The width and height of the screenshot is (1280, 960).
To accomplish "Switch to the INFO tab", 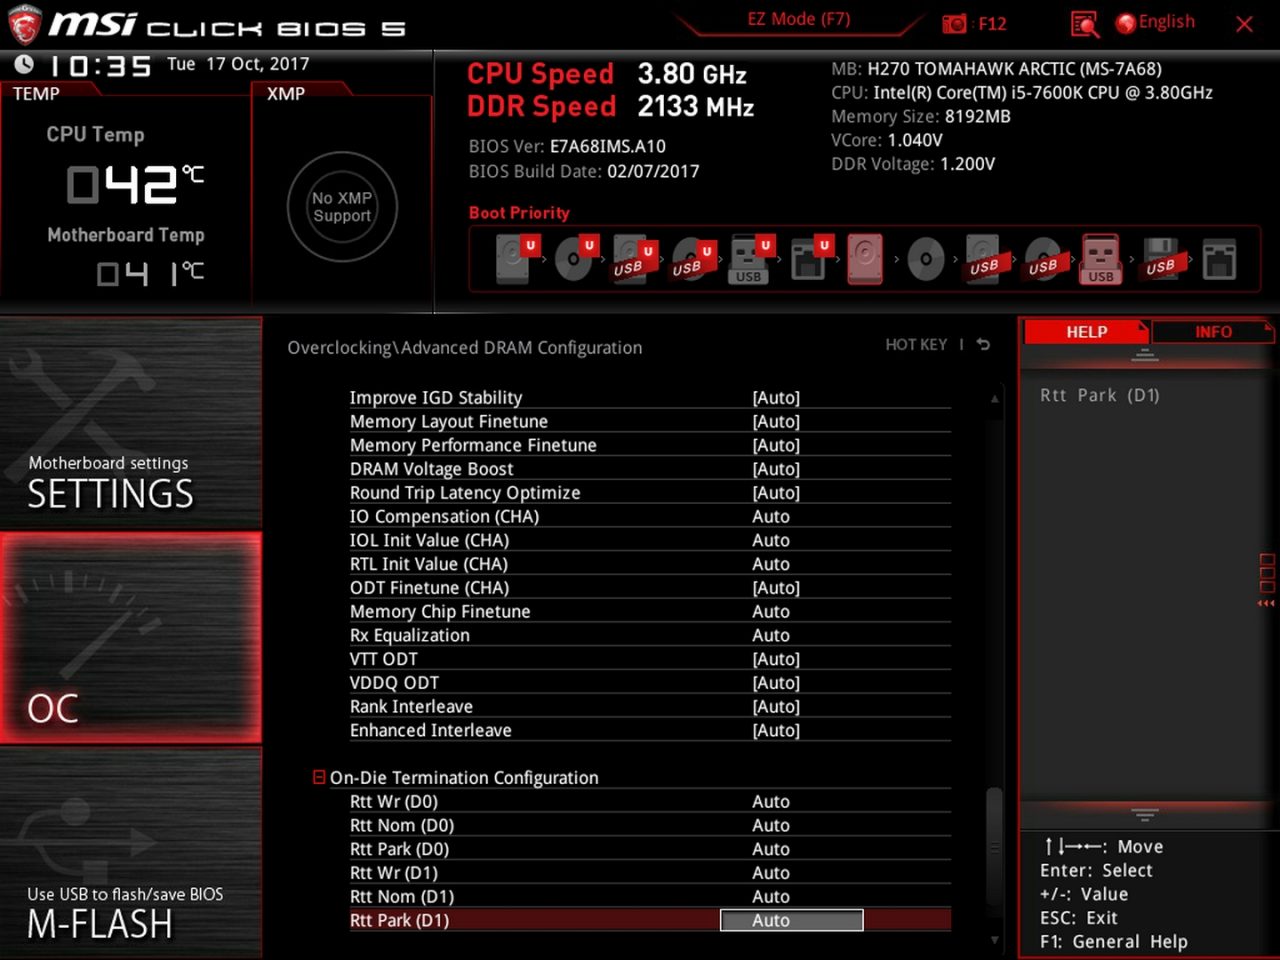I will coord(1213,332).
